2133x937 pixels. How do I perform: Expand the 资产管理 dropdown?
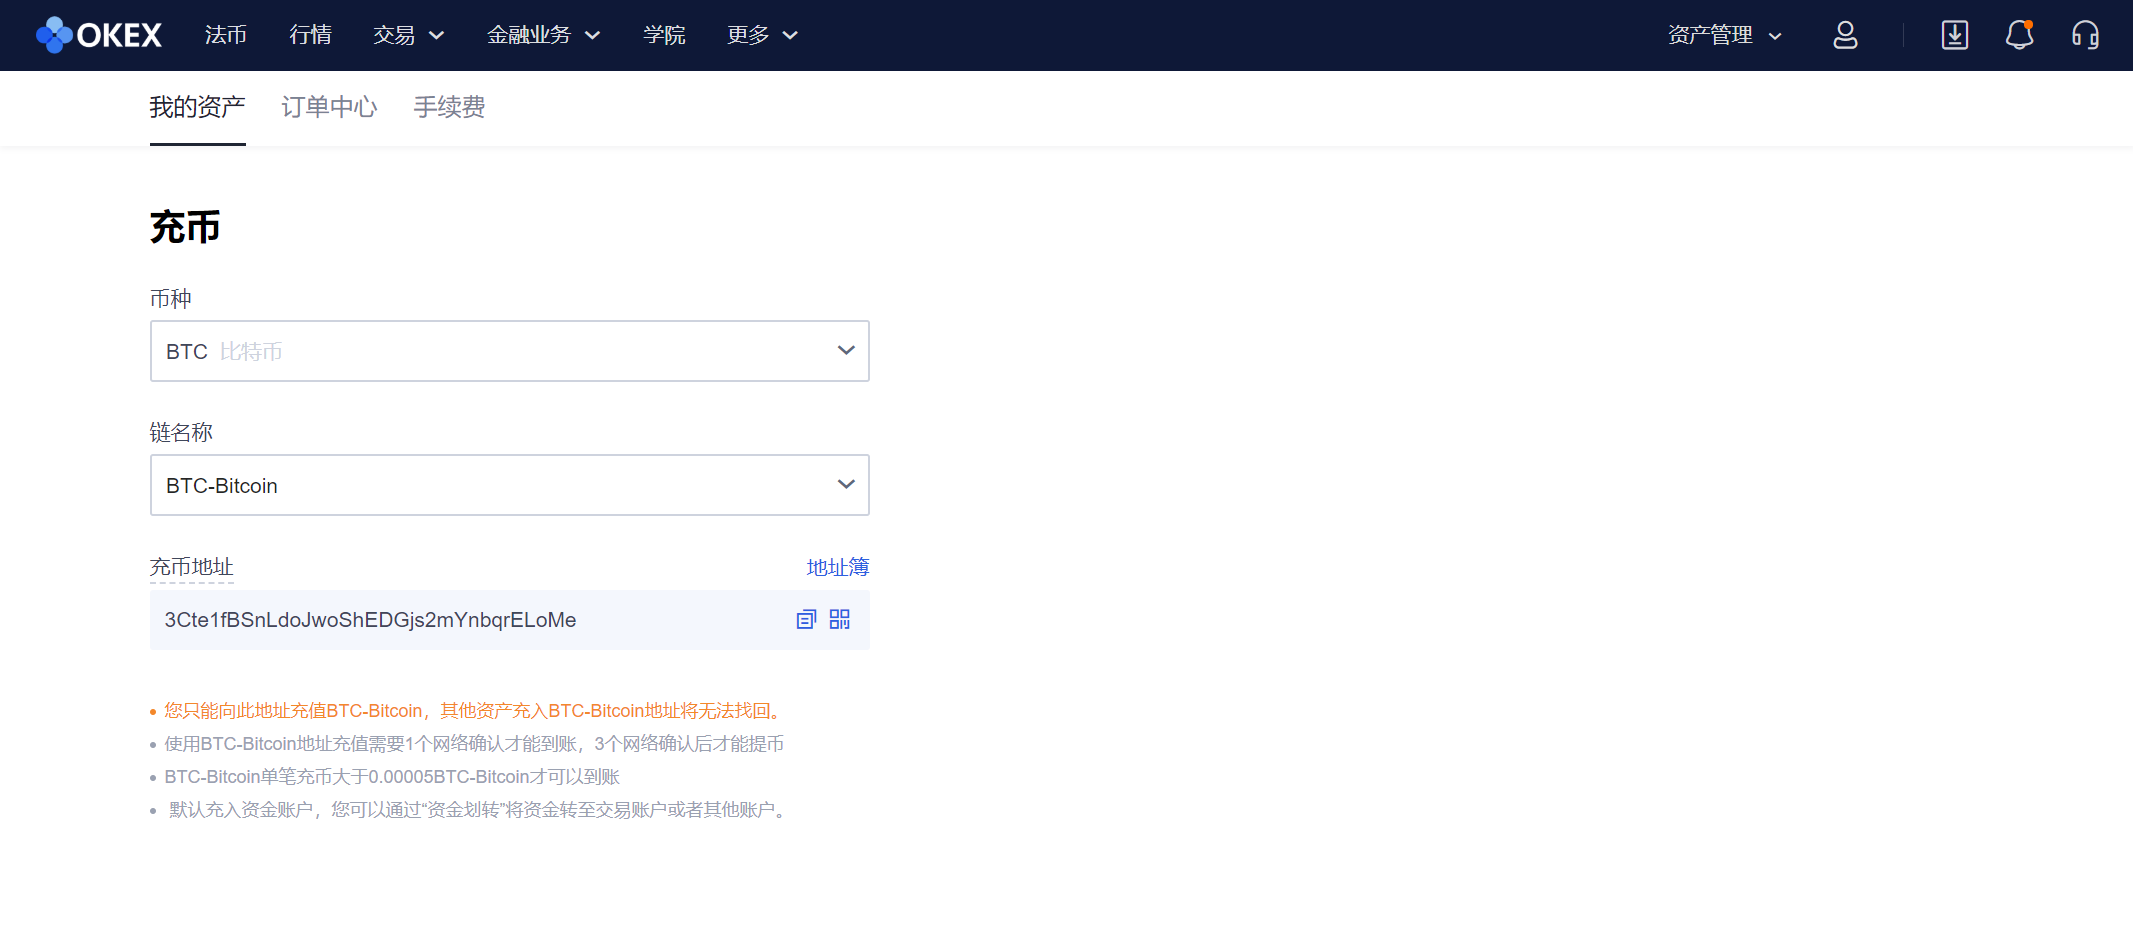coord(1725,35)
